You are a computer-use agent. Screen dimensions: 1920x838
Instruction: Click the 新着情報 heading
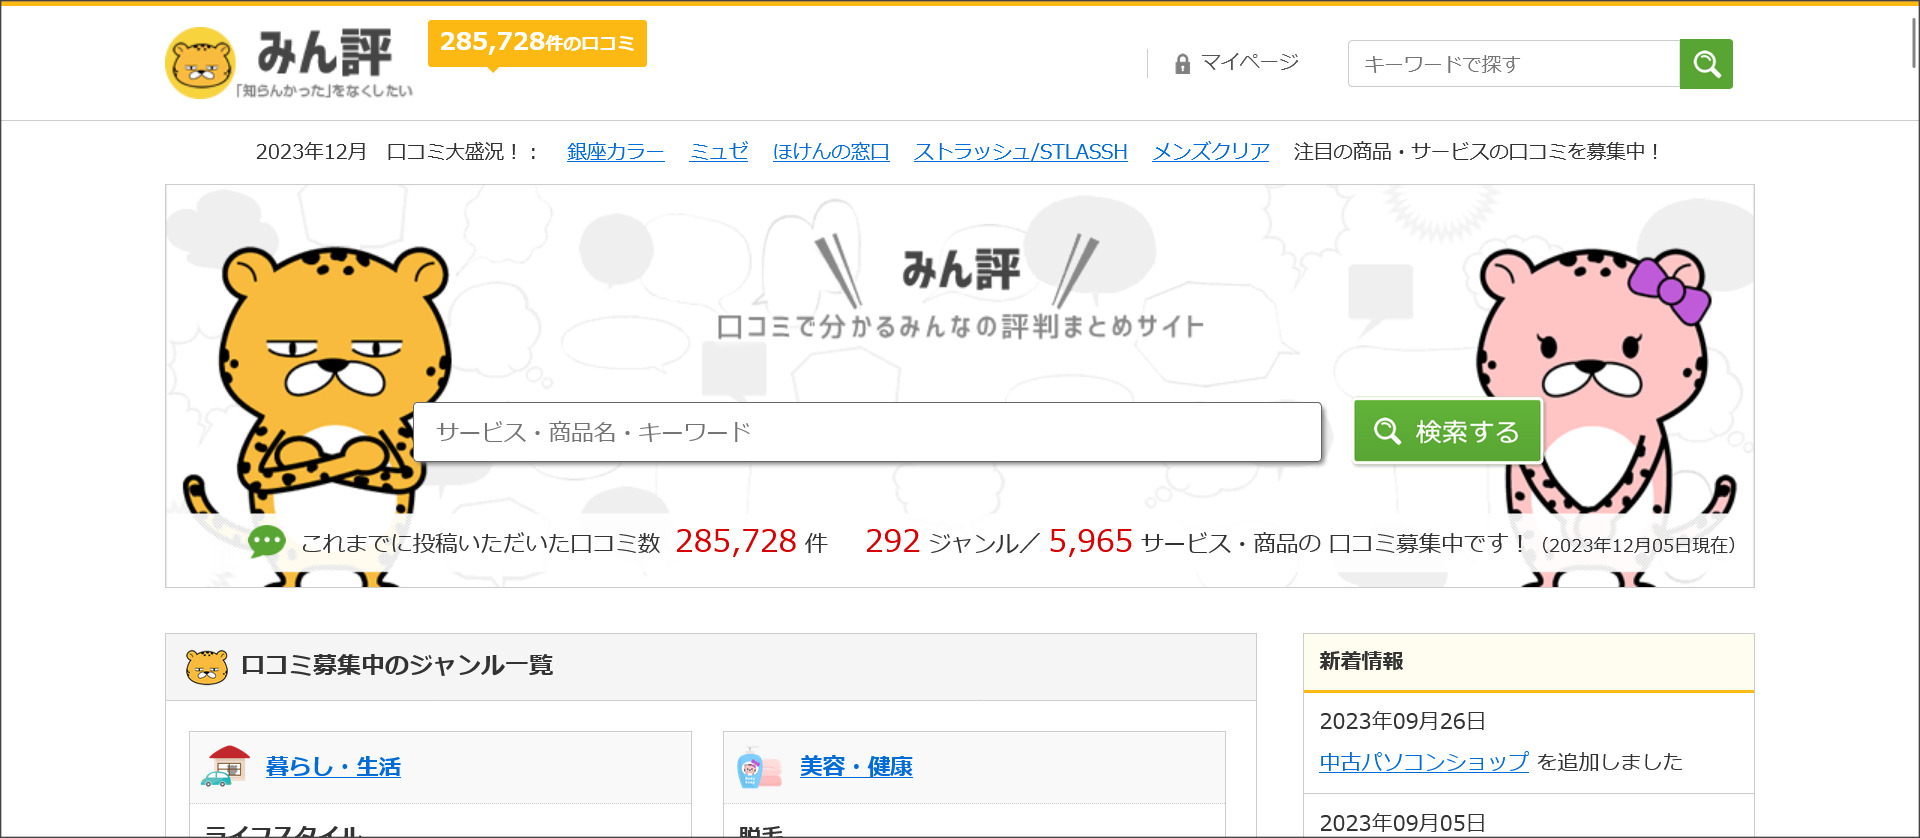tap(1361, 661)
